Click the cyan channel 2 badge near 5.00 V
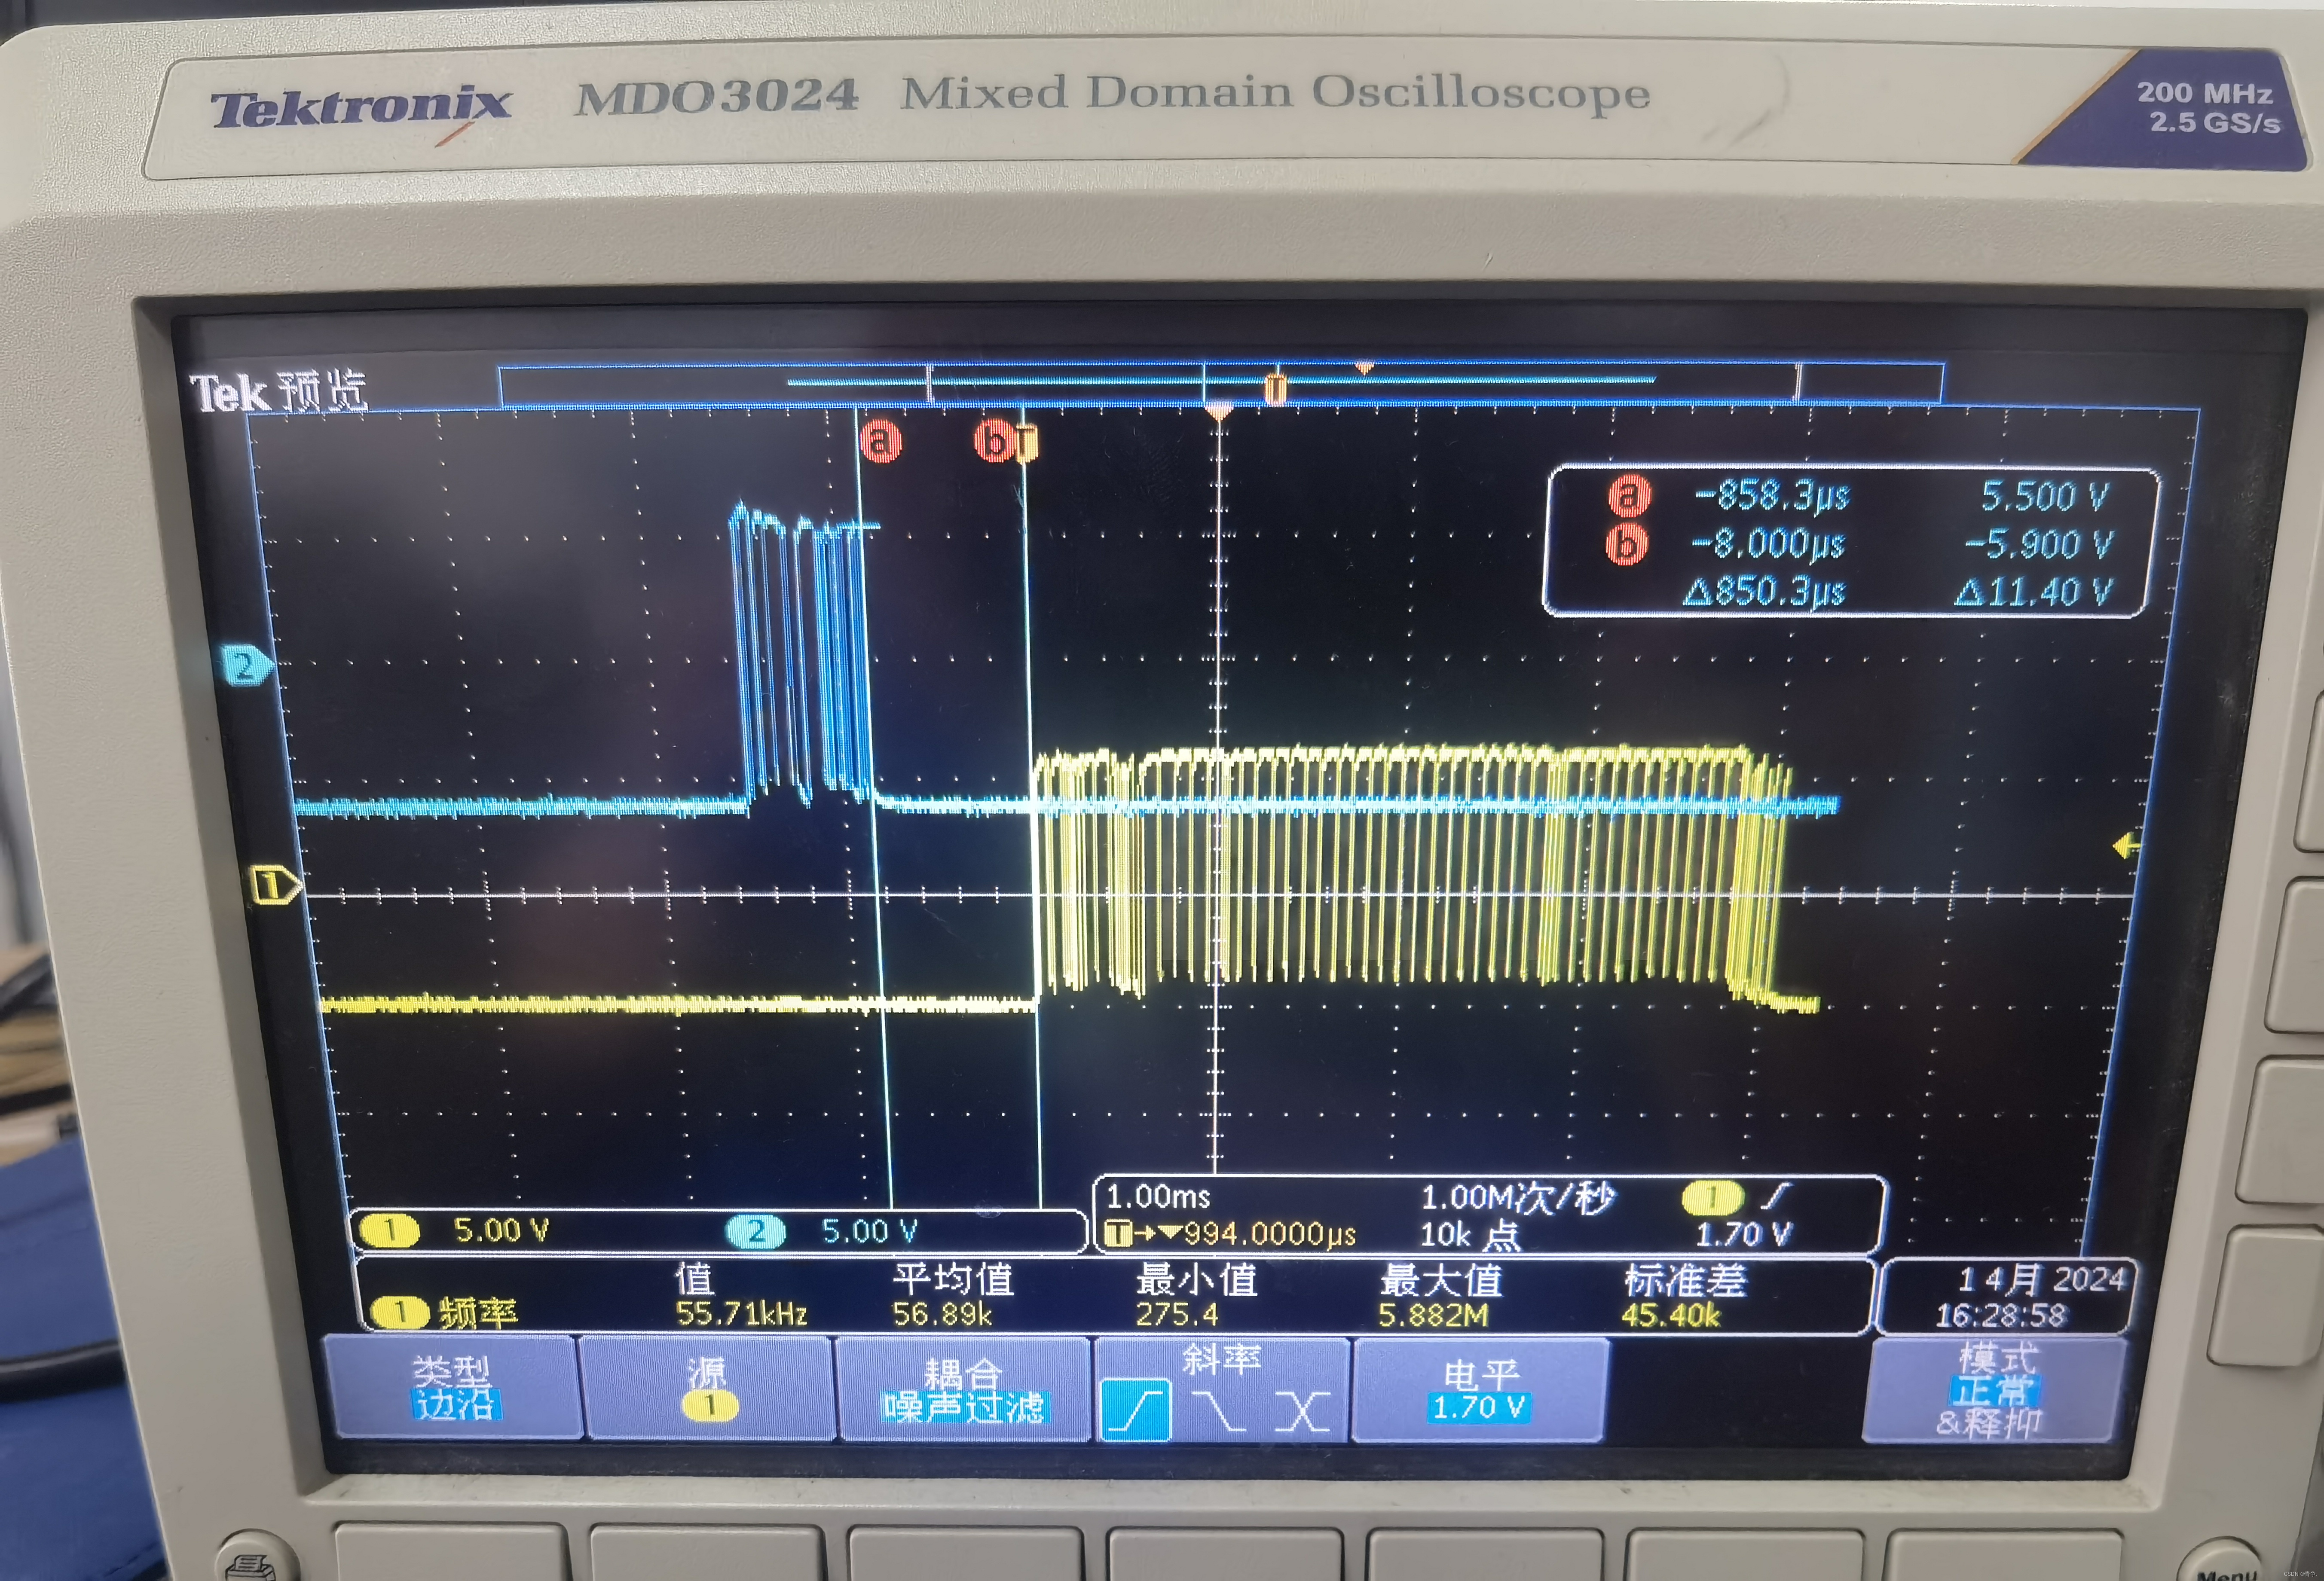This screenshot has width=2324, height=1581. click(756, 1231)
